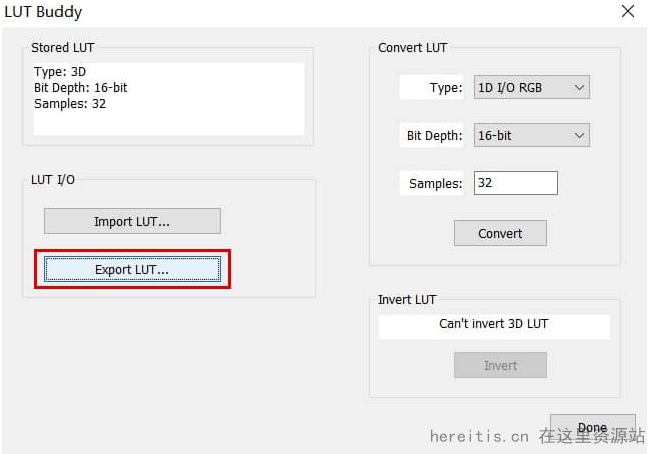
Task: Click the greyed-out Invert button
Action: tap(500, 365)
